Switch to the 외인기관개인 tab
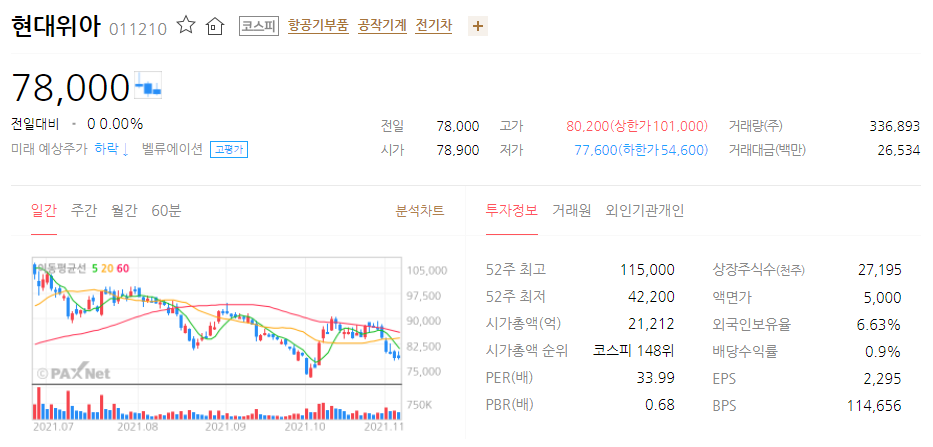The height and width of the screenshot is (447, 933). tap(644, 211)
